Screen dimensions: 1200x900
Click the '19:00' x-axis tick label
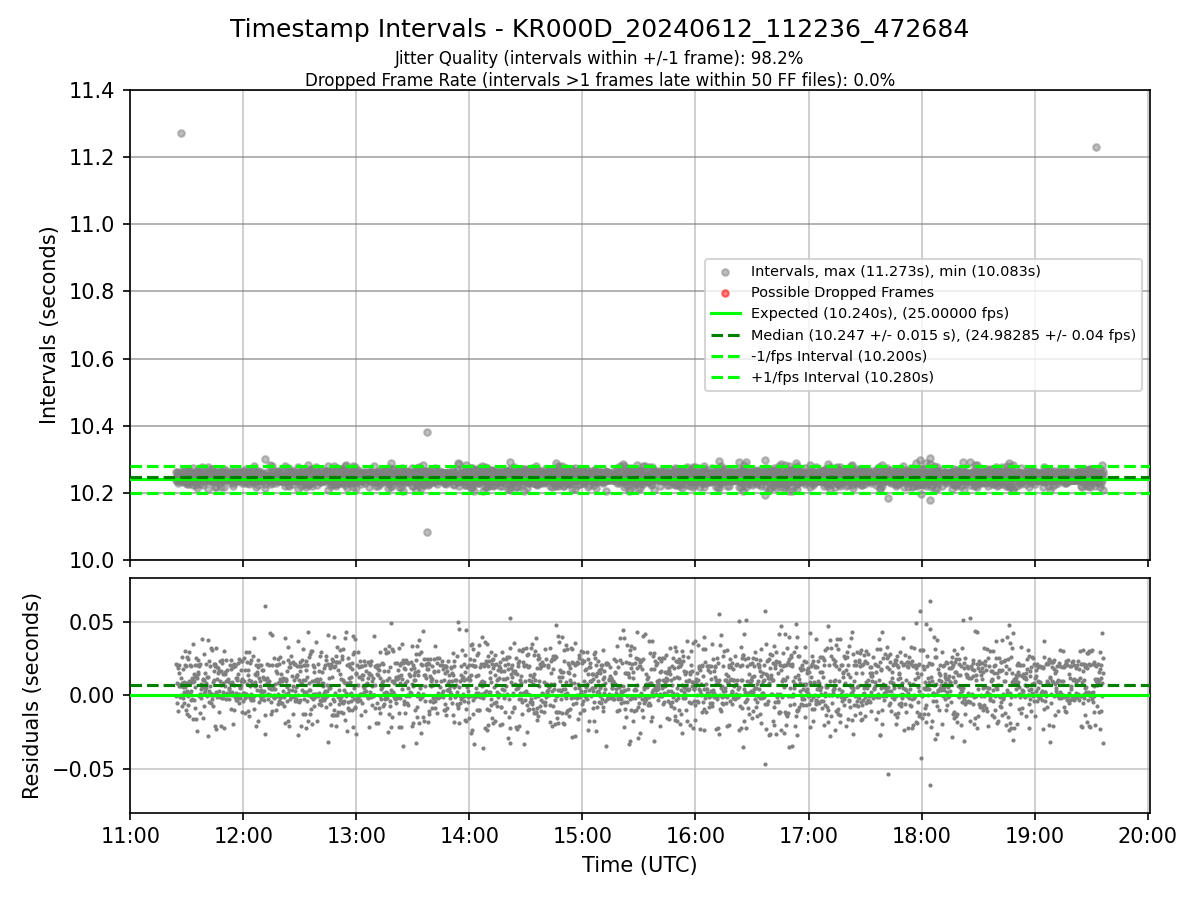tap(1034, 835)
